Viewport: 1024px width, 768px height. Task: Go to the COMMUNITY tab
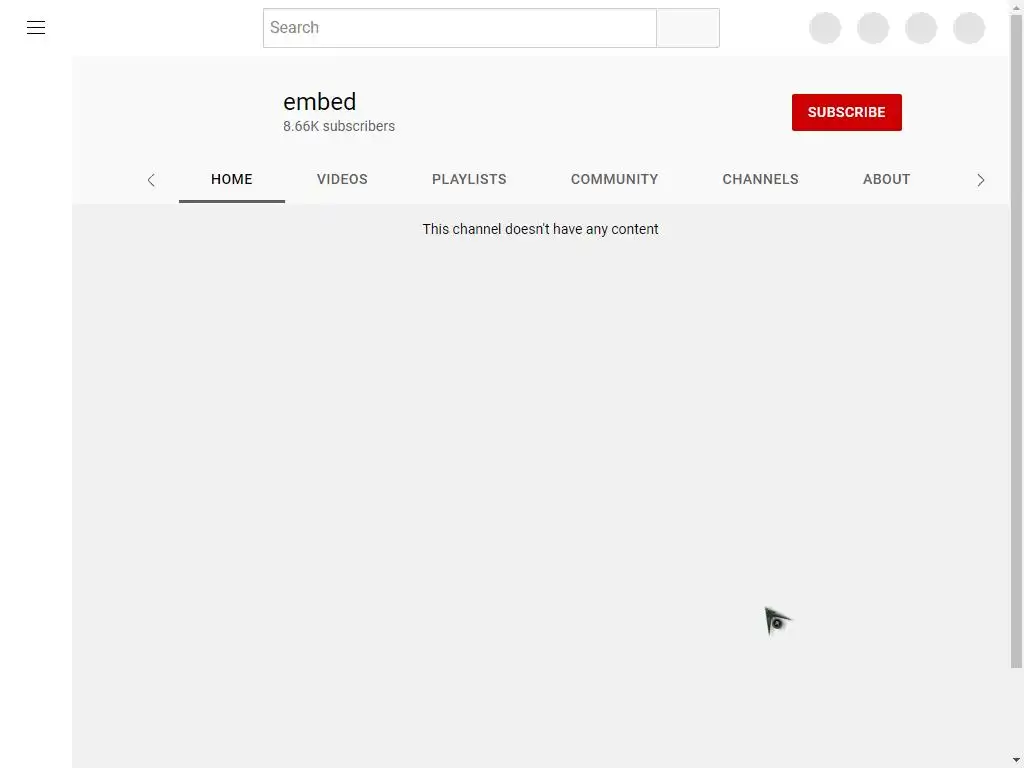pos(615,180)
